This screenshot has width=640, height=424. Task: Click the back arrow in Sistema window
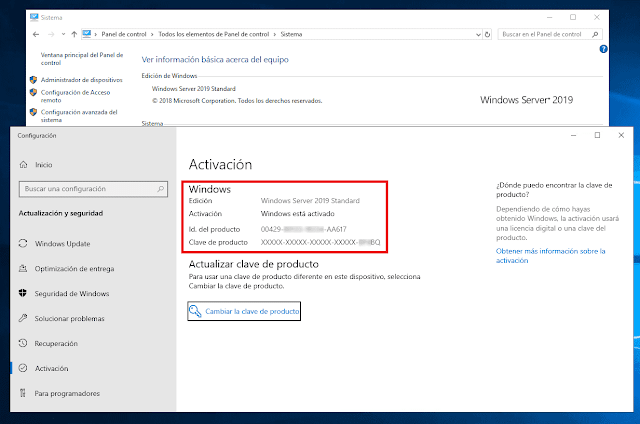point(36,34)
